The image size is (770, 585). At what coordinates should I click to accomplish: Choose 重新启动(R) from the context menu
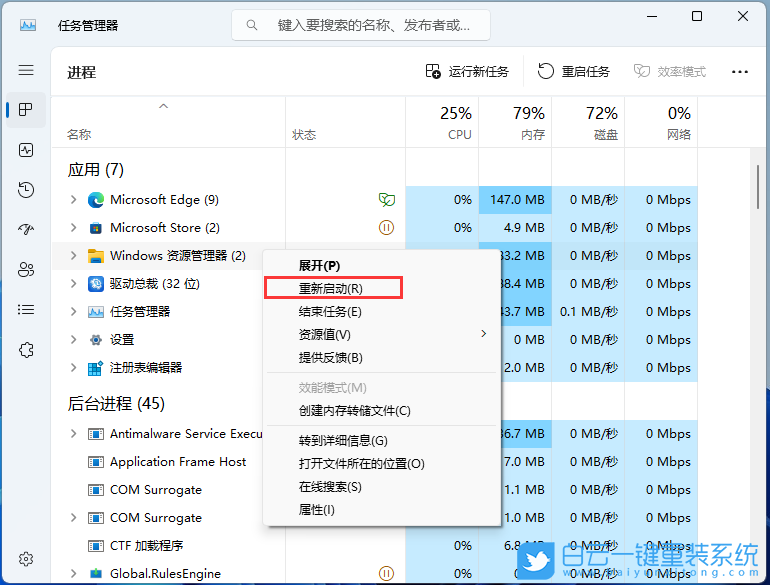[x=332, y=288]
